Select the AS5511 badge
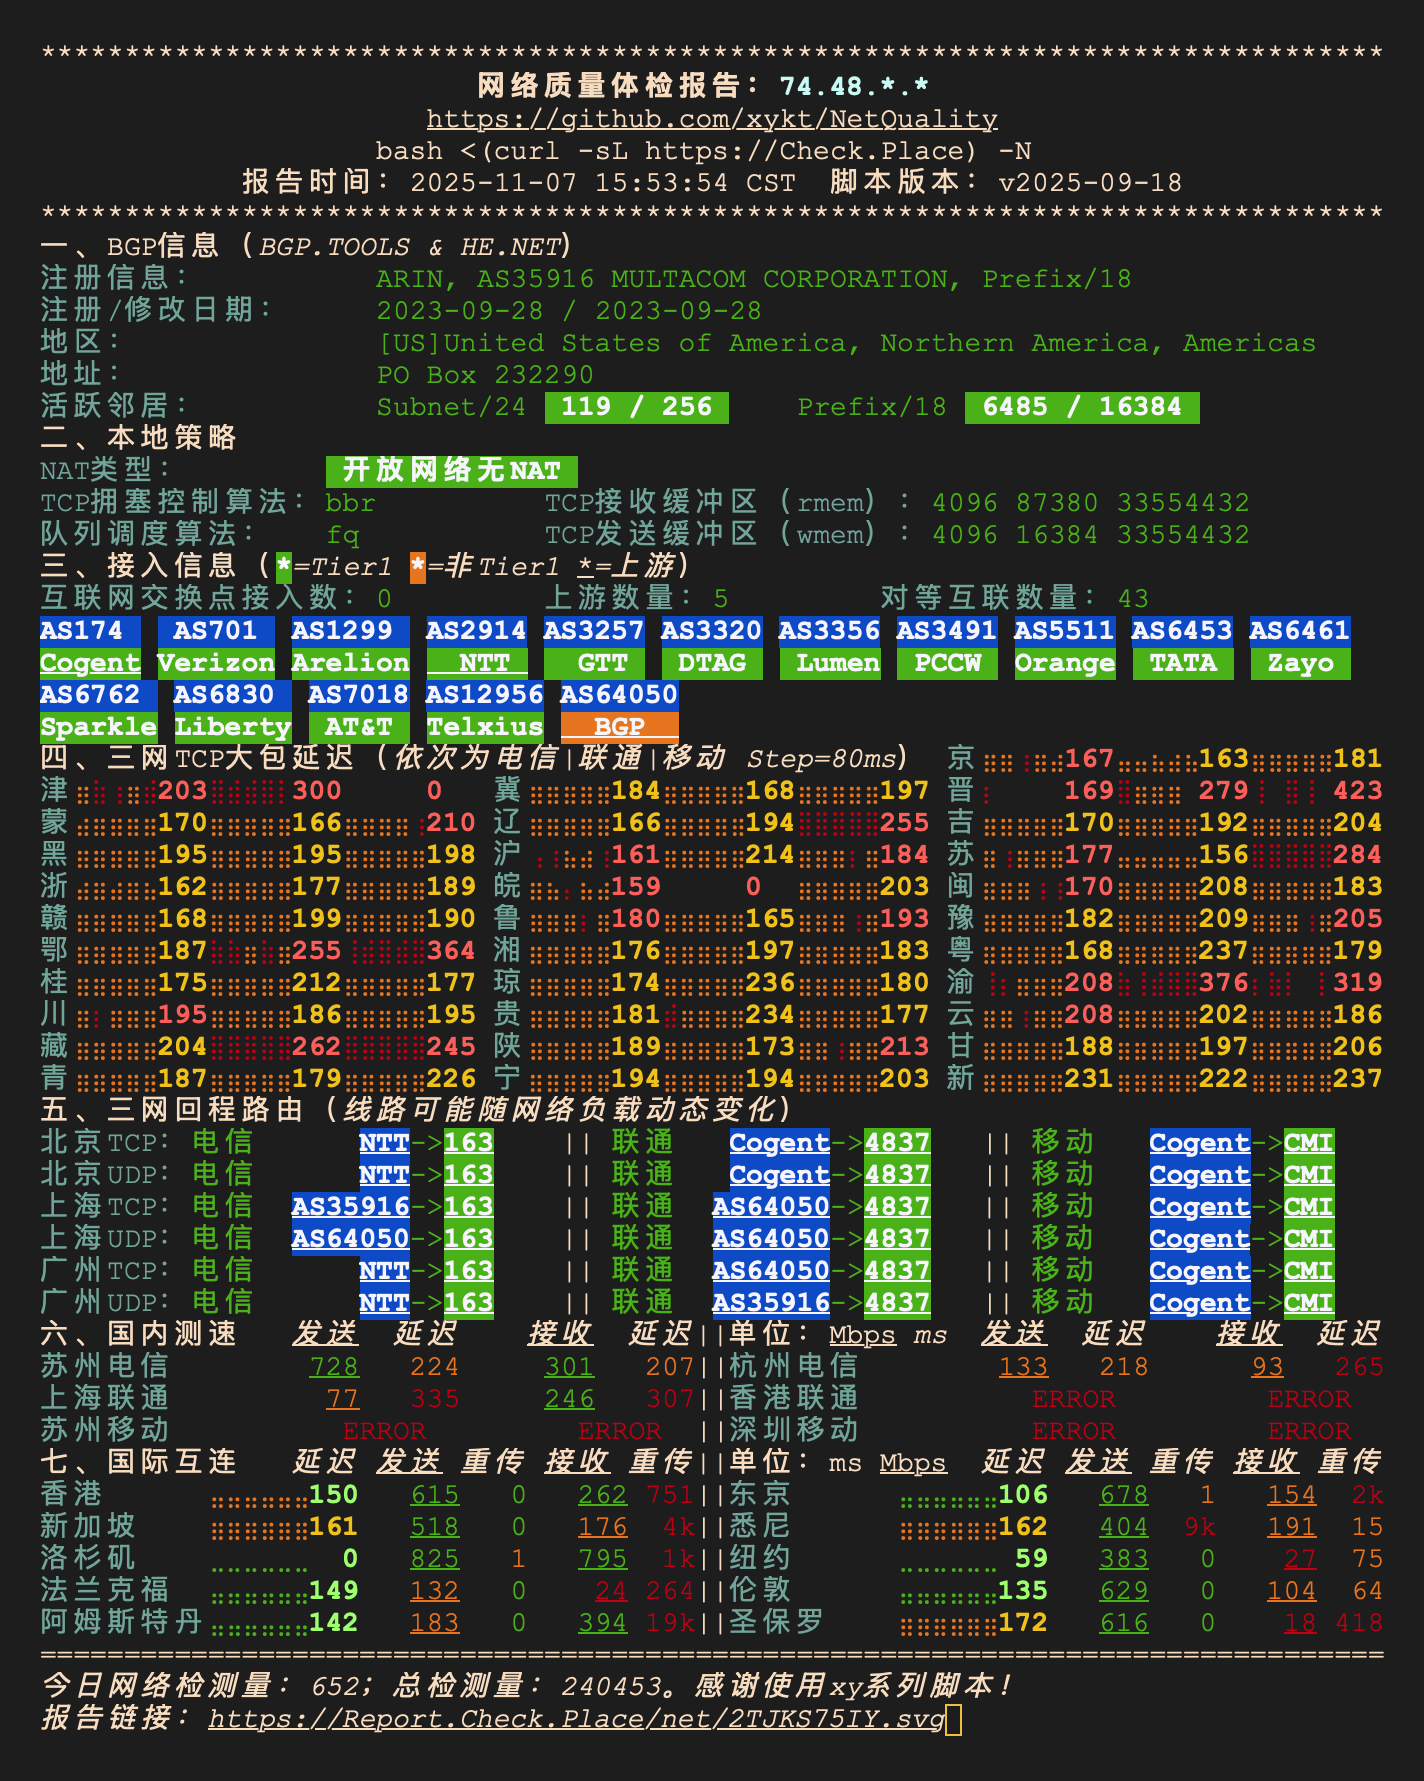The height and width of the screenshot is (1781, 1424). point(1065,631)
